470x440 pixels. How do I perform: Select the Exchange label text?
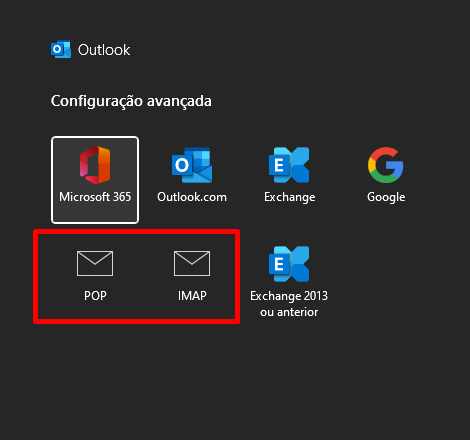coord(289,197)
